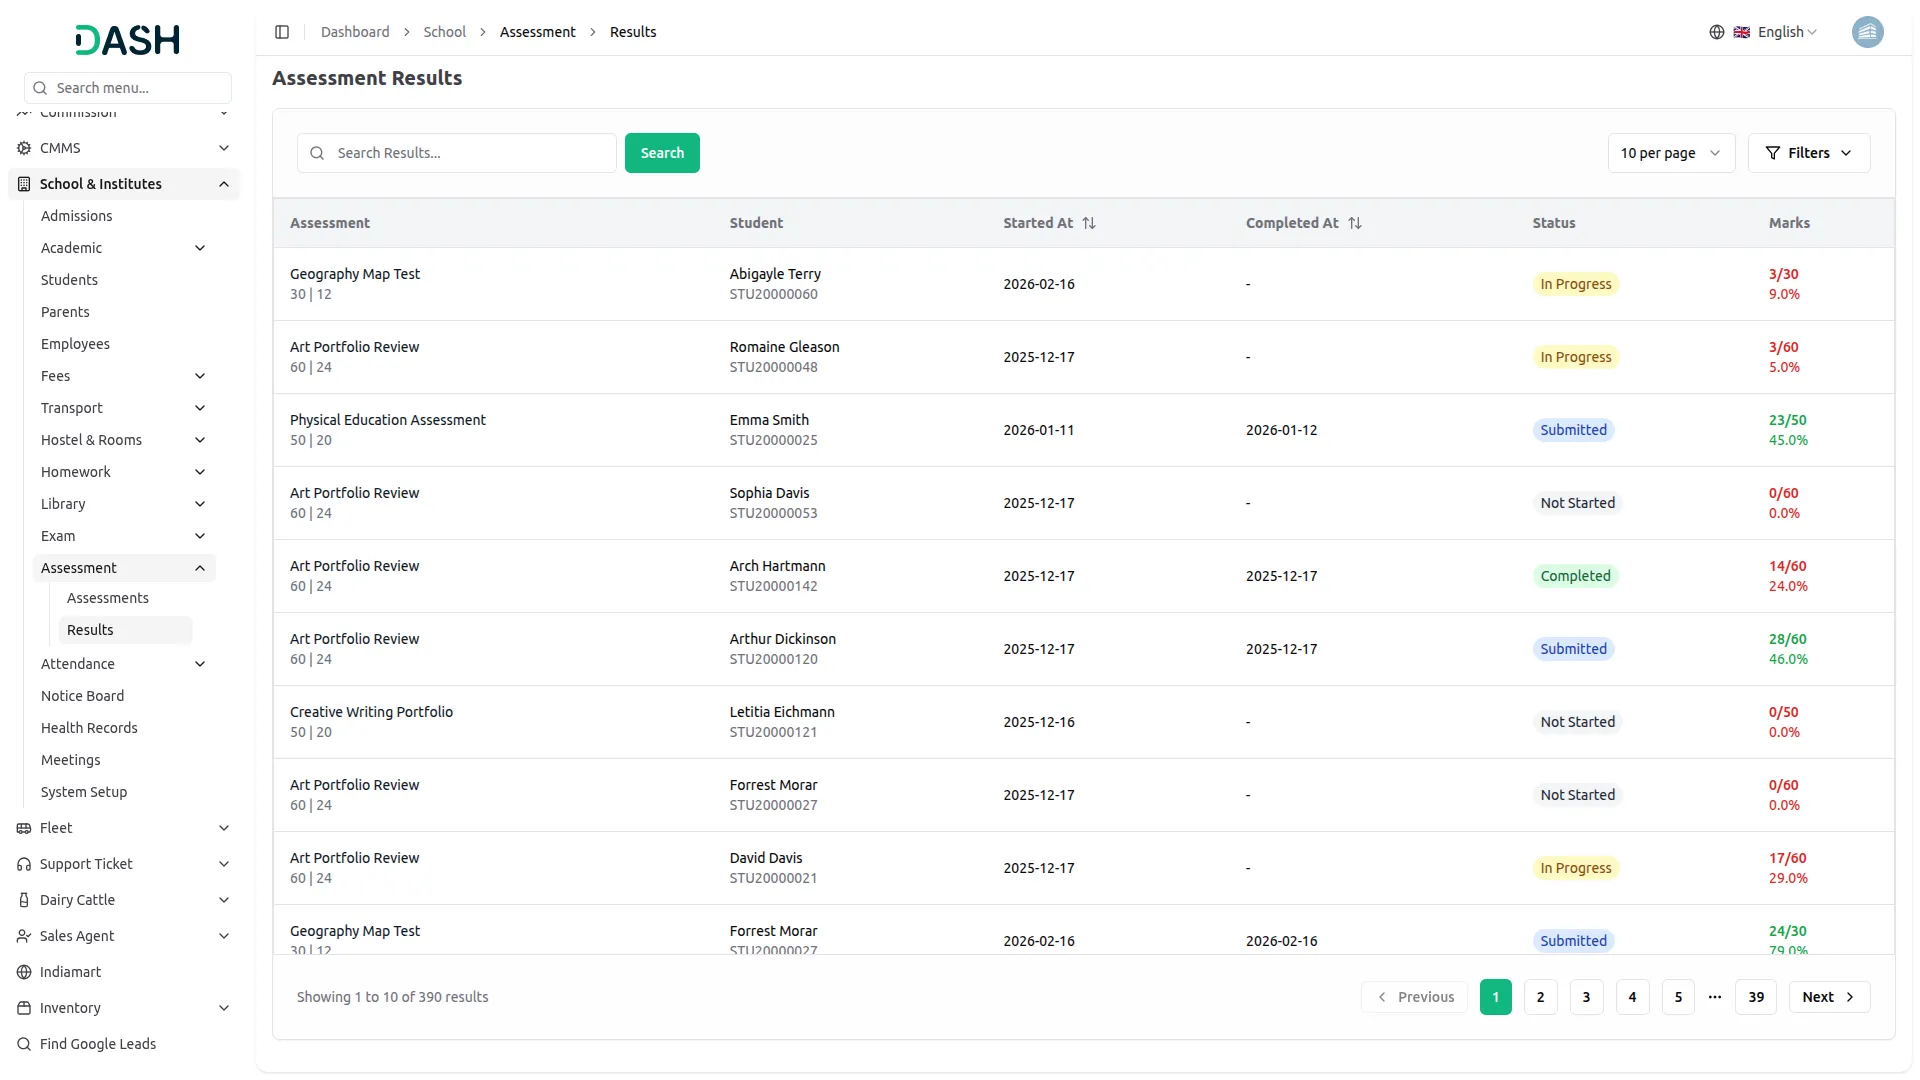Click the DASH logo
The width and height of the screenshot is (1920, 1080).
pos(127,40)
